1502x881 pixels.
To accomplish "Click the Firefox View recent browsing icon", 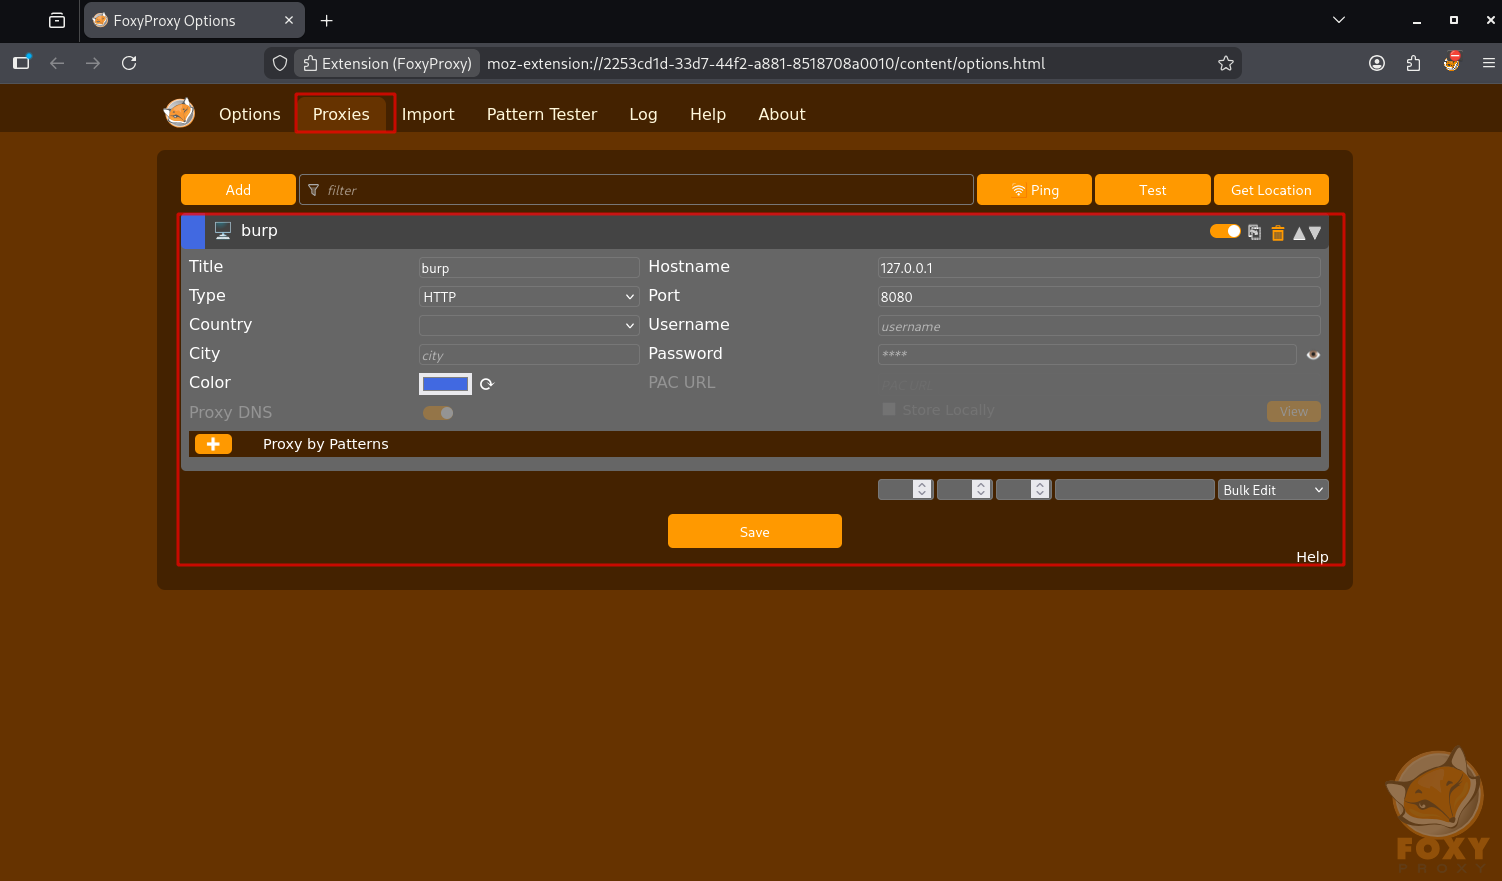I will (57, 20).
